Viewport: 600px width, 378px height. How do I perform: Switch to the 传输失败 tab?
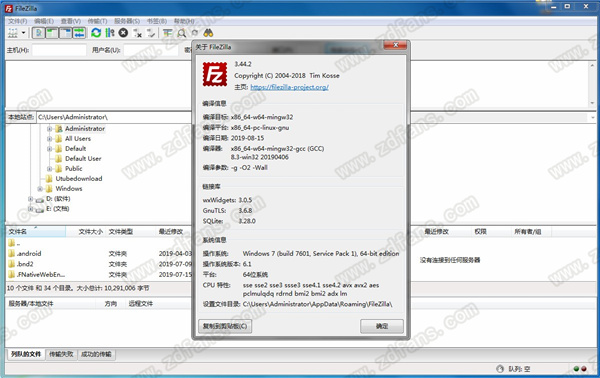tap(61, 354)
